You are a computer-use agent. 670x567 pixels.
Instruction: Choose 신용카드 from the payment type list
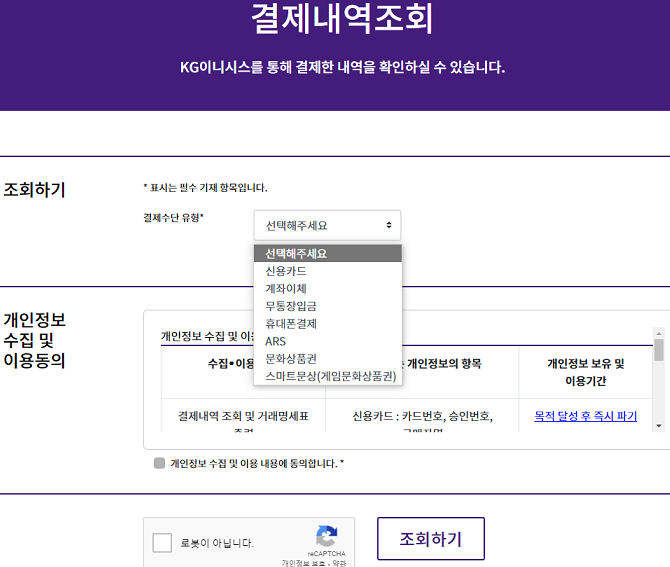[x=328, y=271]
